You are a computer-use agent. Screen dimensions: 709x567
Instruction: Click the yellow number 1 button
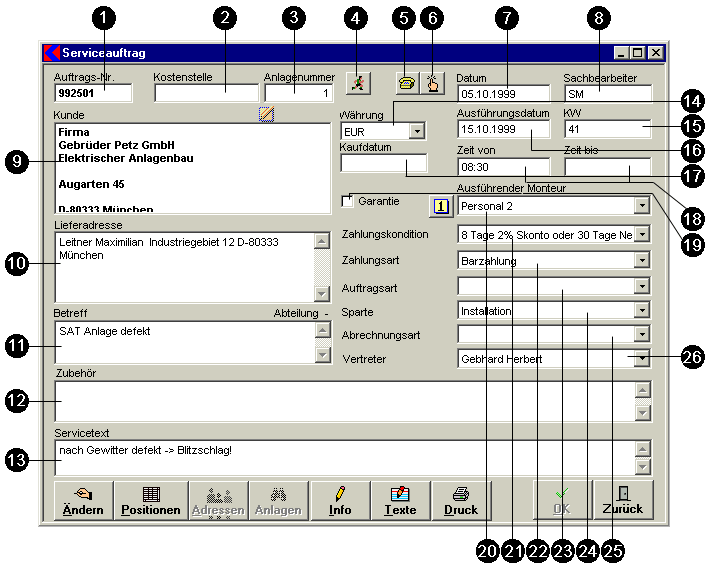click(x=439, y=206)
